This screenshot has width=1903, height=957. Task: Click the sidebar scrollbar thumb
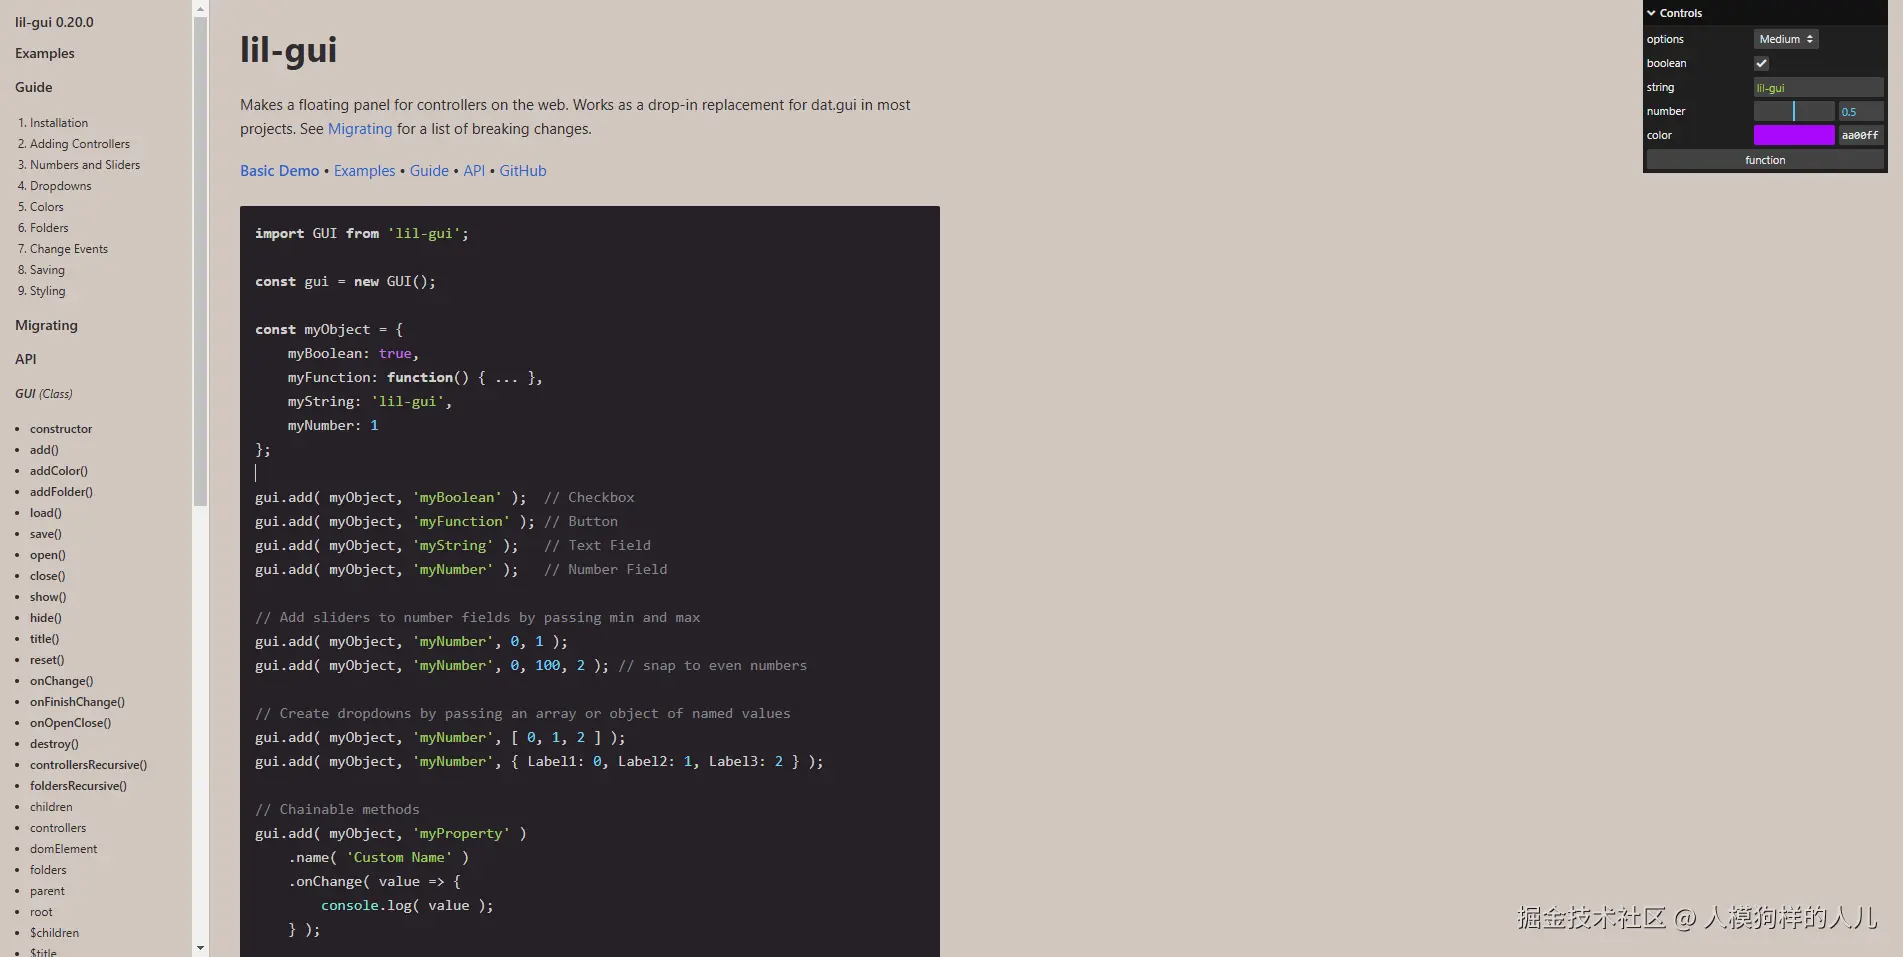click(200, 261)
